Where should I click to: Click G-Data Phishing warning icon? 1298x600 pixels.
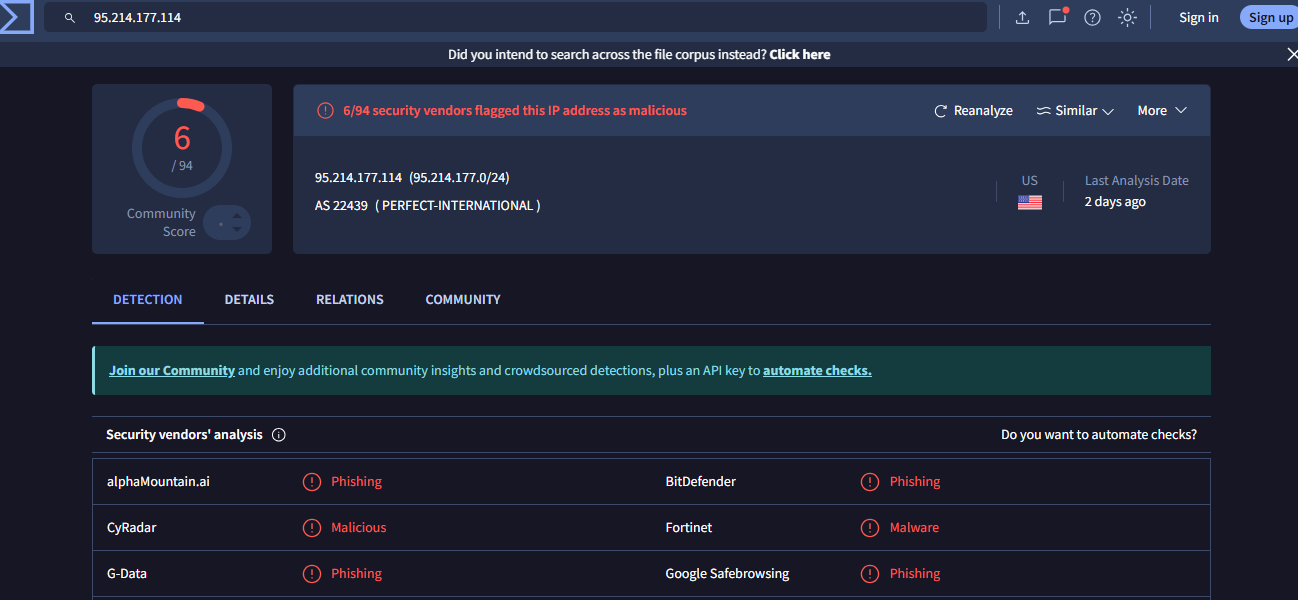(x=312, y=574)
